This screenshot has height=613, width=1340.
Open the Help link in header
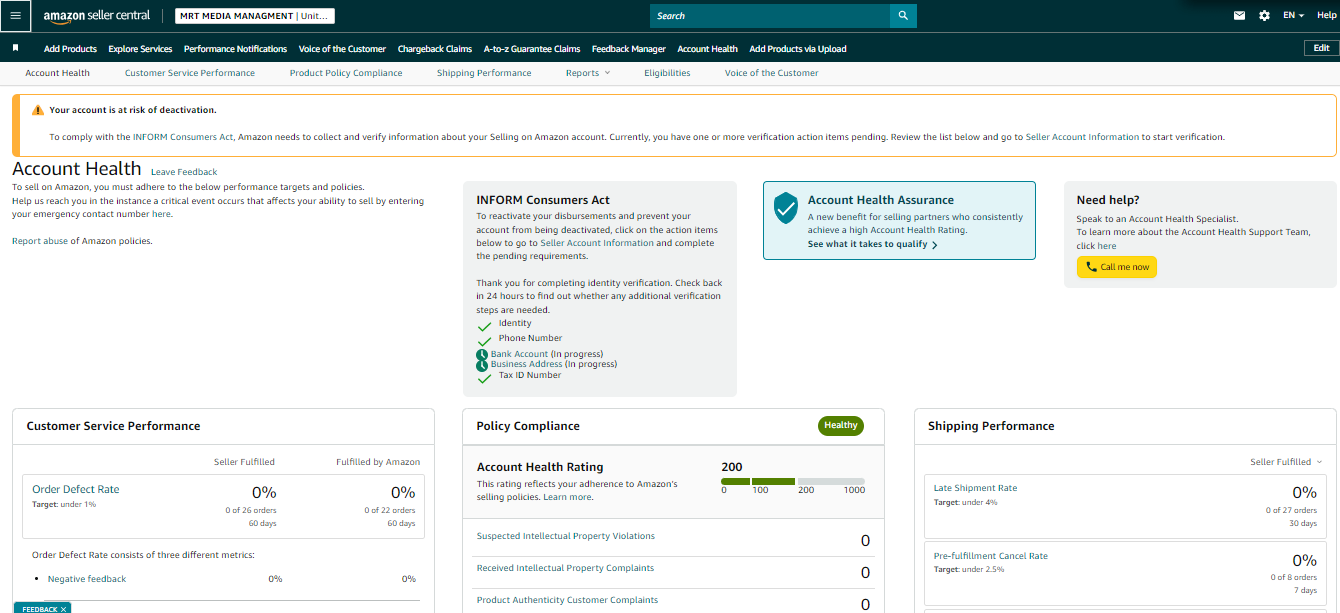(1326, 16)
